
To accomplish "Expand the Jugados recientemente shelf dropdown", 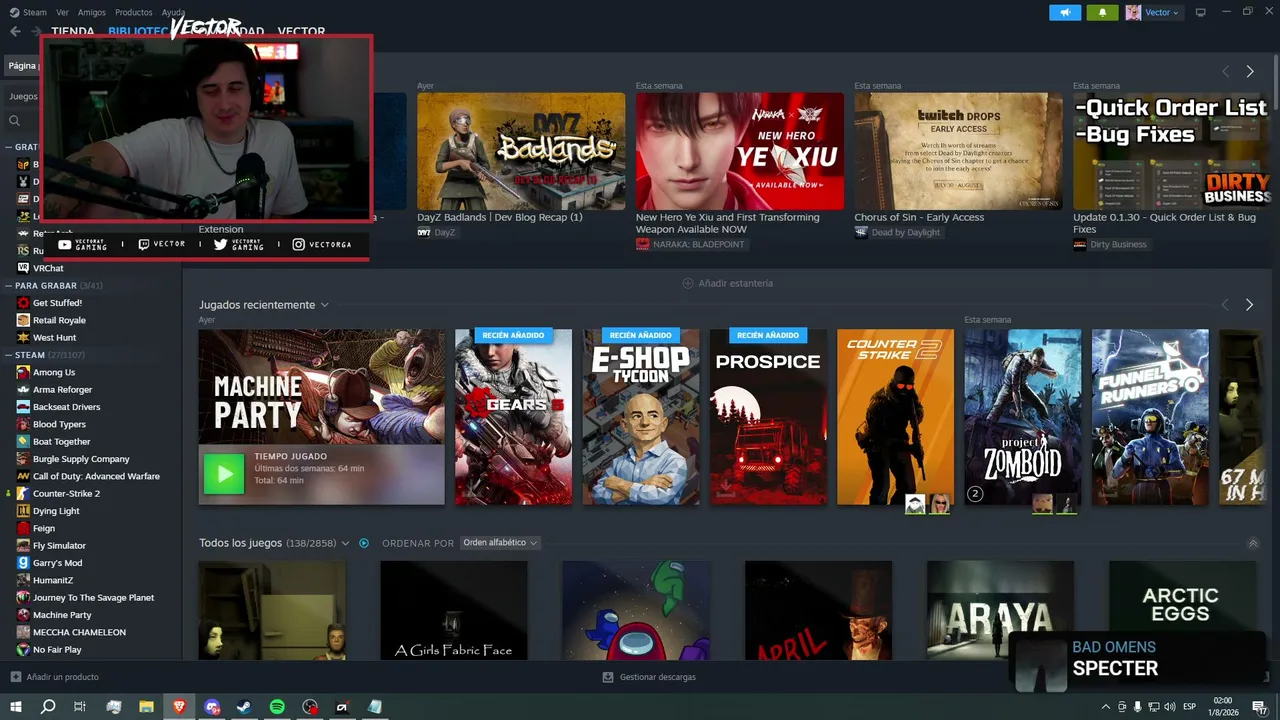I will [324, 305].
